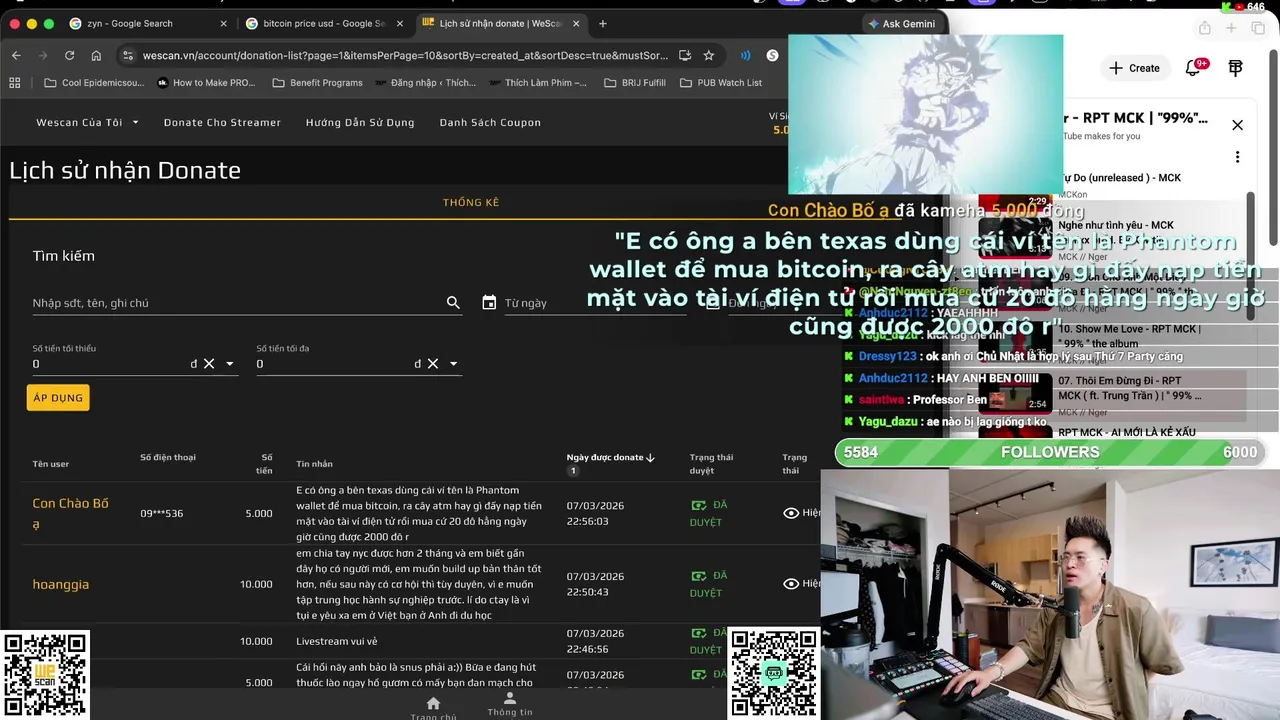Click the install app icon in address bar
Image resolution: width=1280 pixels, height=720 pixels.
coord(685,55)
